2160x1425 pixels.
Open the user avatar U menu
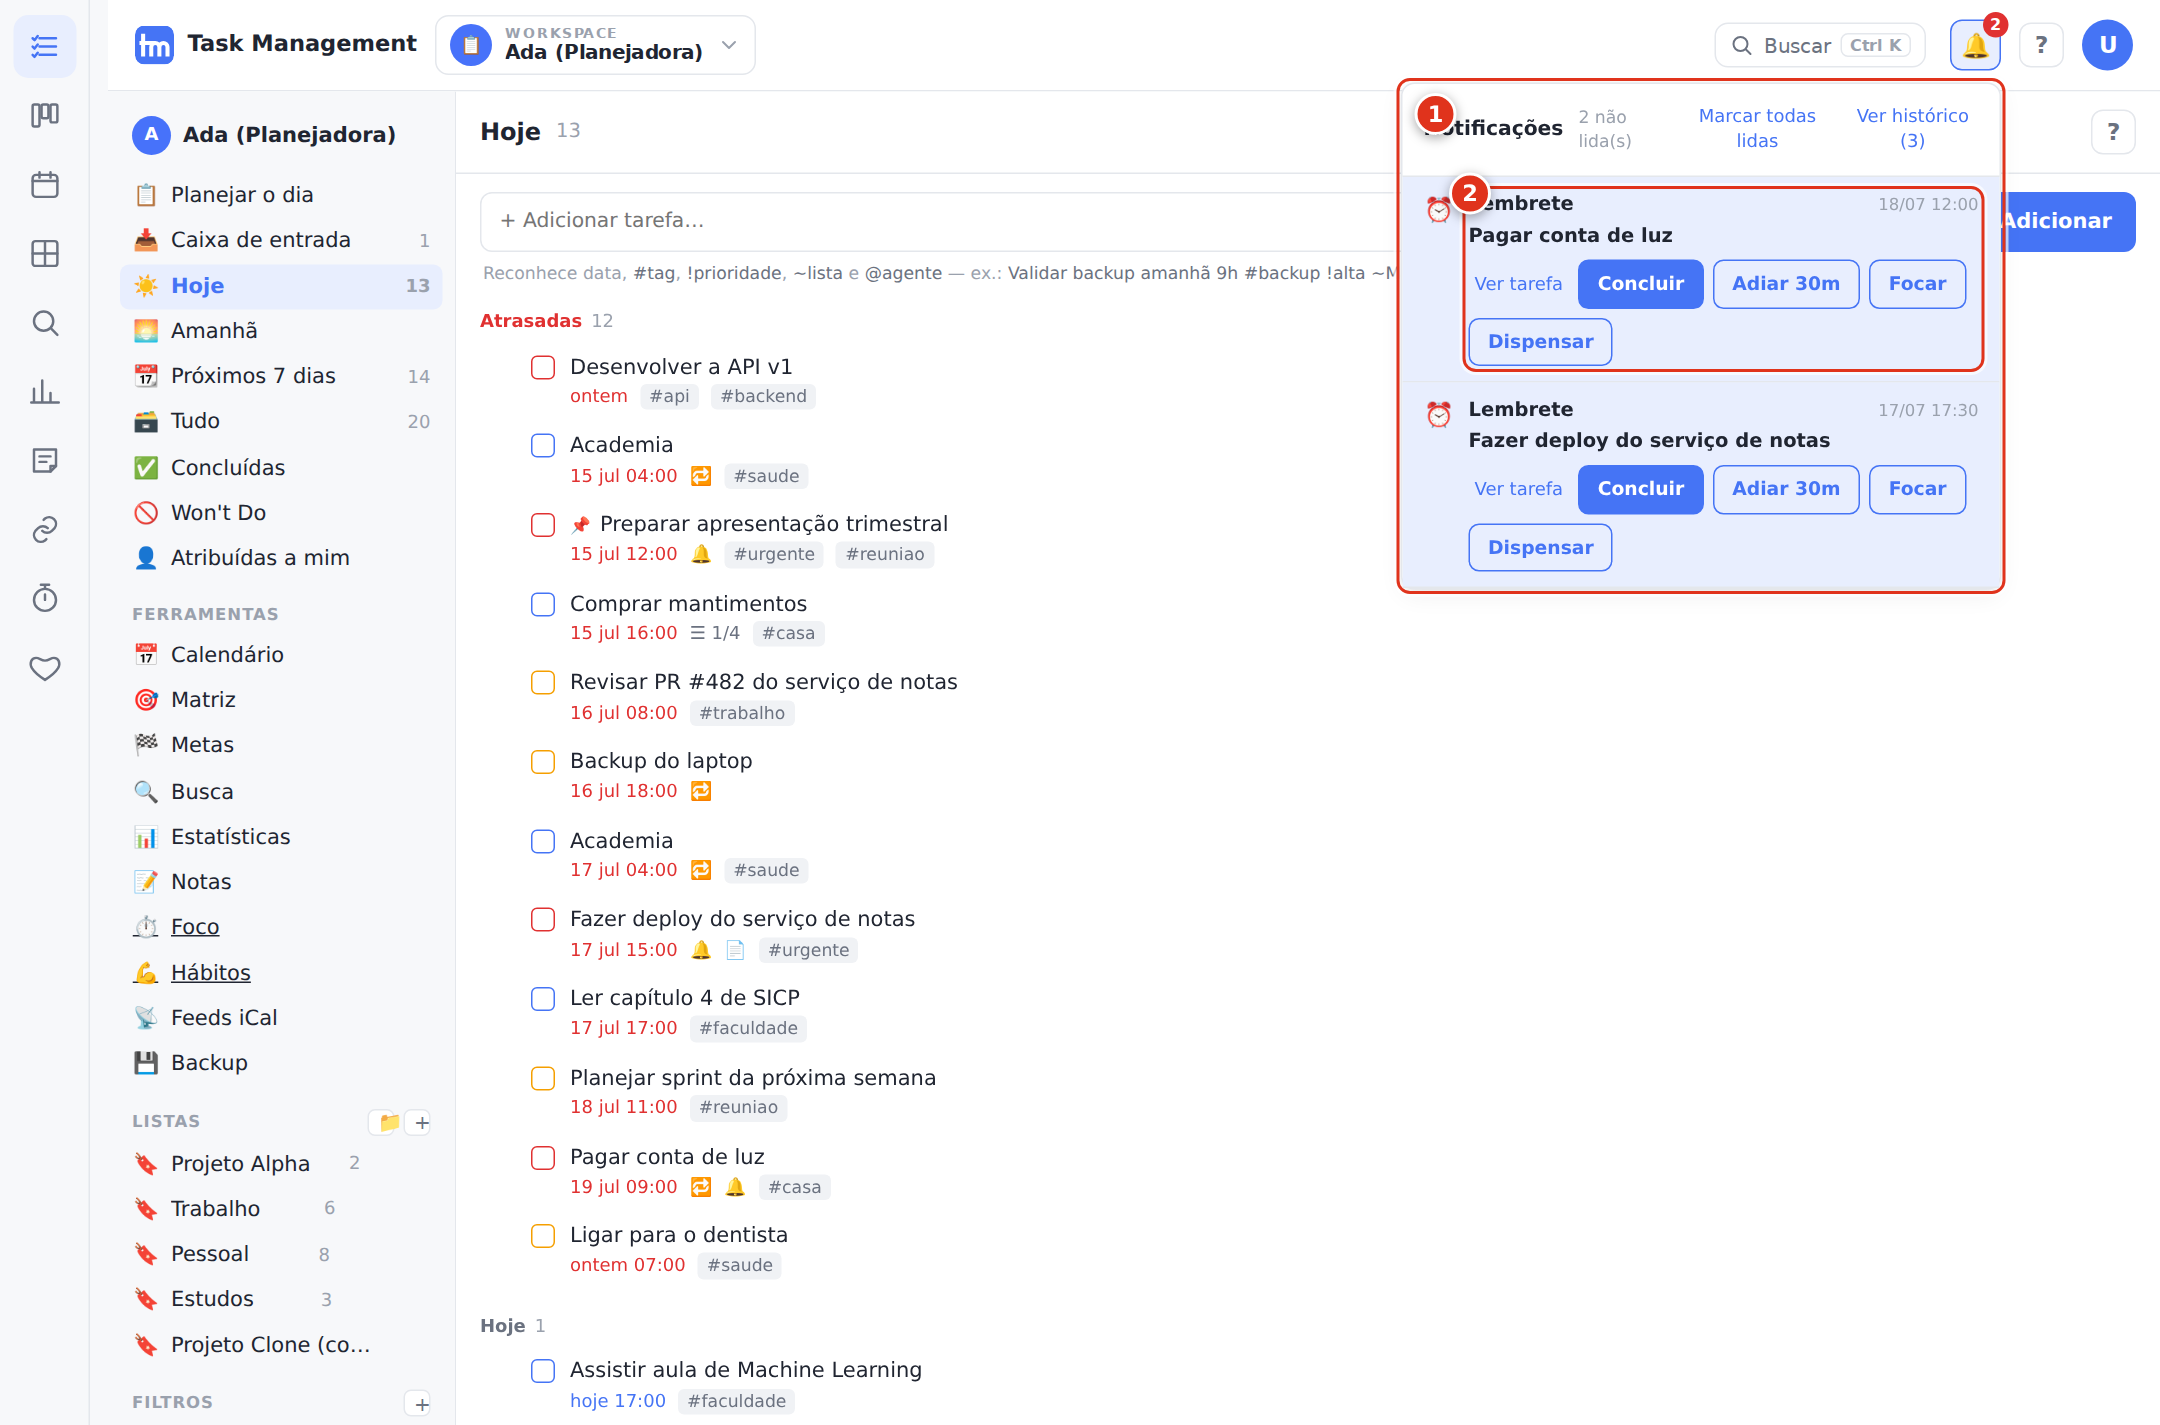click(x=2107, y=45)
